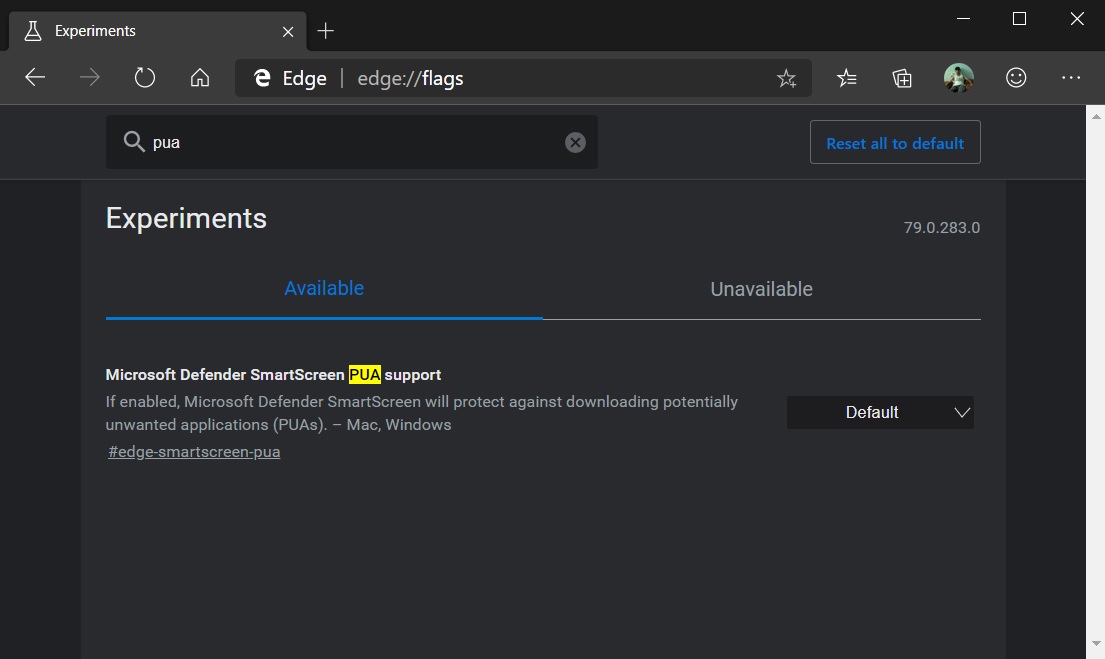The width and height of the screenshot is (1105, 659).
Task: Click the forward navigation arrow
Action: pos(89,78)
